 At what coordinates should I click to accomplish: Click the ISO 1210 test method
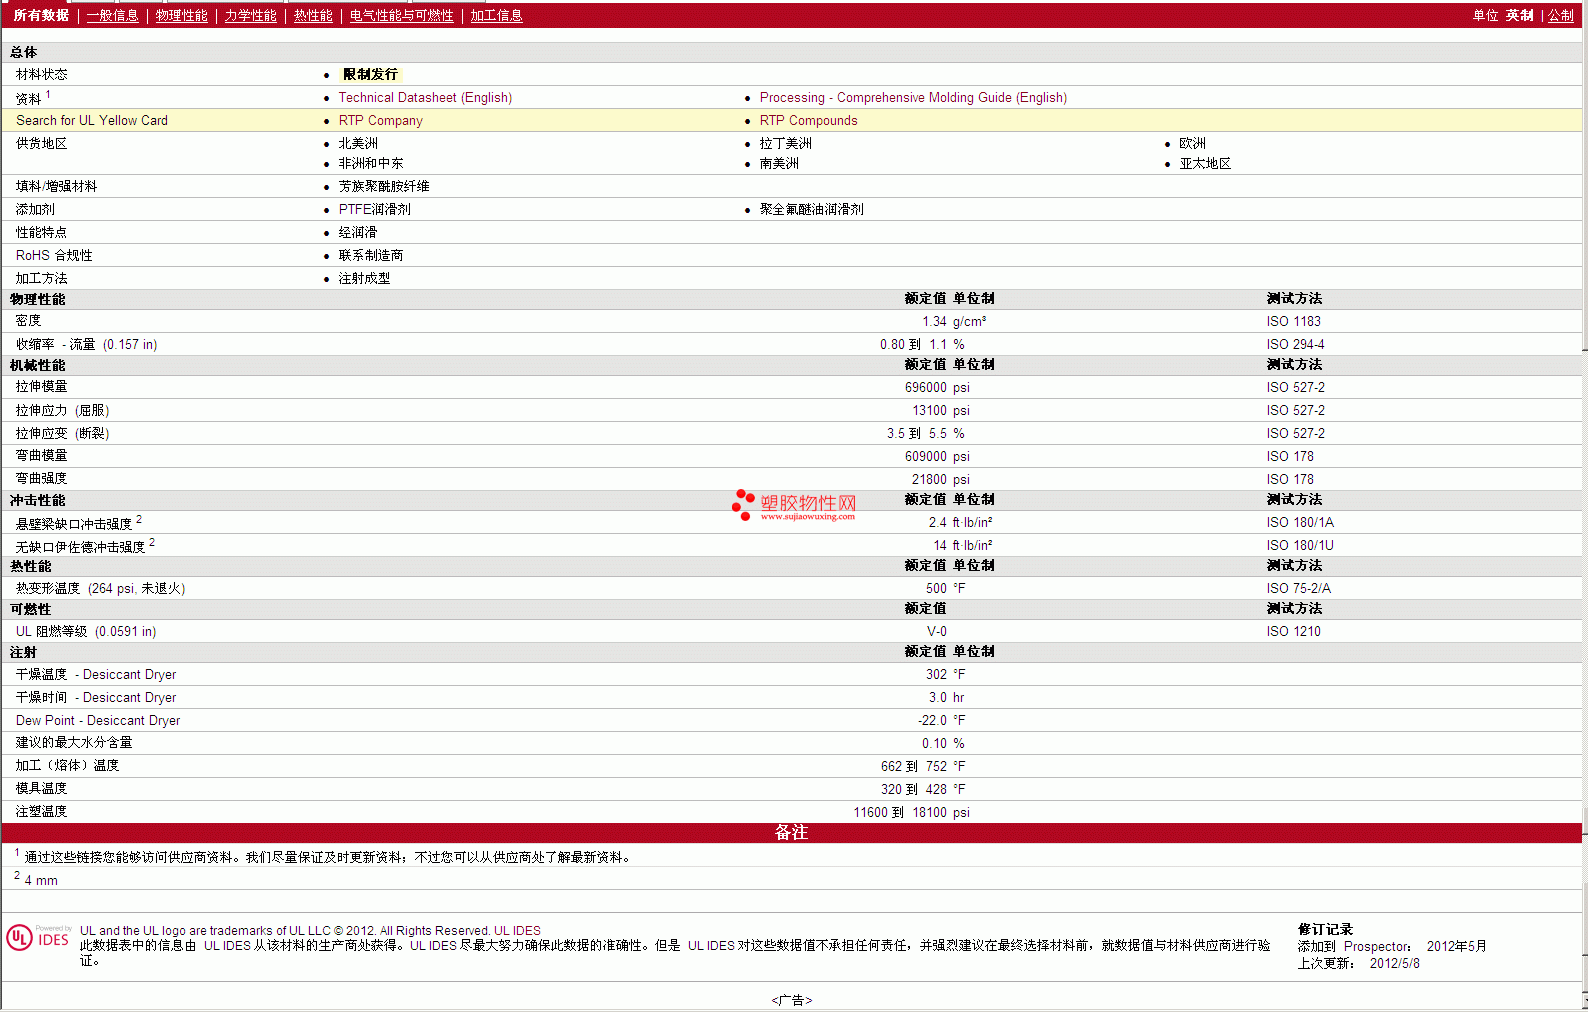(x=1293, y=631)
